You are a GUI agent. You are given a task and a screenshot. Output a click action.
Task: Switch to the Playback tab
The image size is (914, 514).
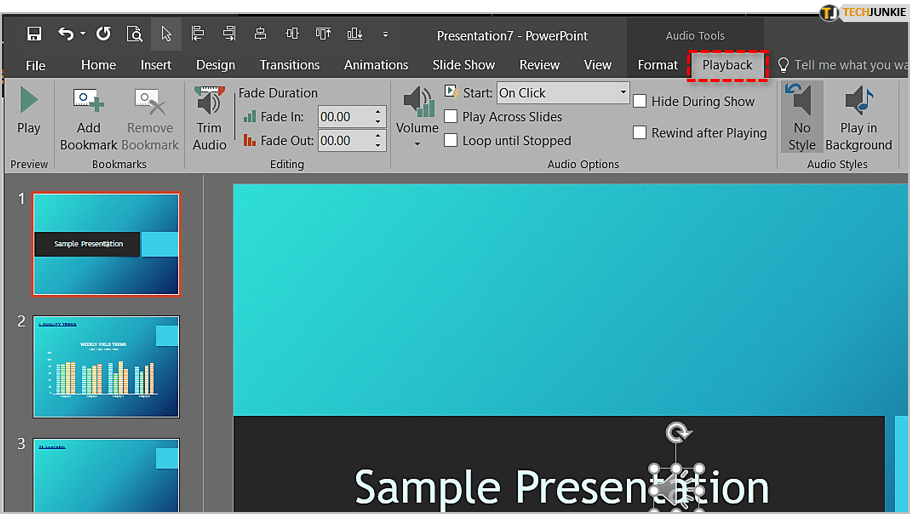point(727,65)
